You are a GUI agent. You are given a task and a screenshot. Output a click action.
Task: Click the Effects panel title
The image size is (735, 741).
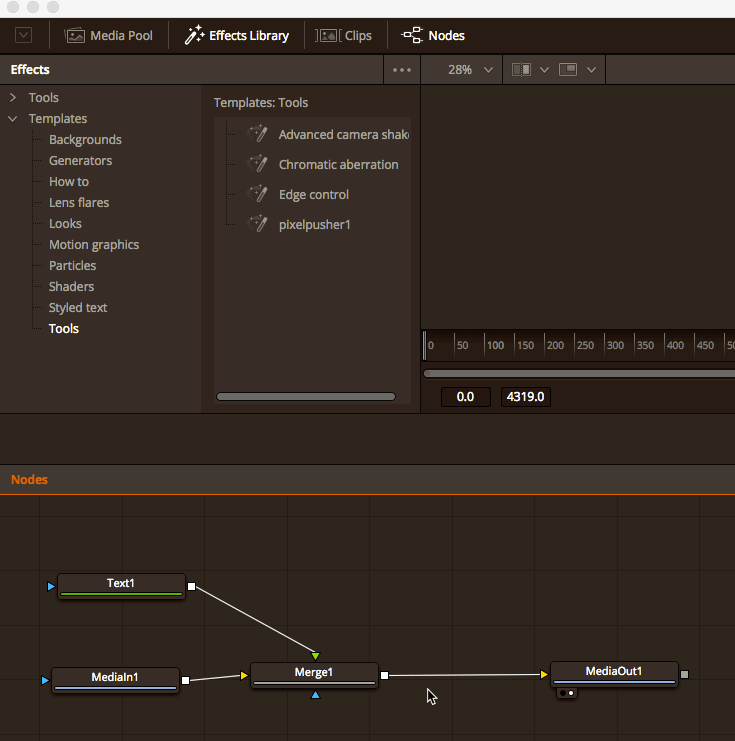tap(30, 69)
